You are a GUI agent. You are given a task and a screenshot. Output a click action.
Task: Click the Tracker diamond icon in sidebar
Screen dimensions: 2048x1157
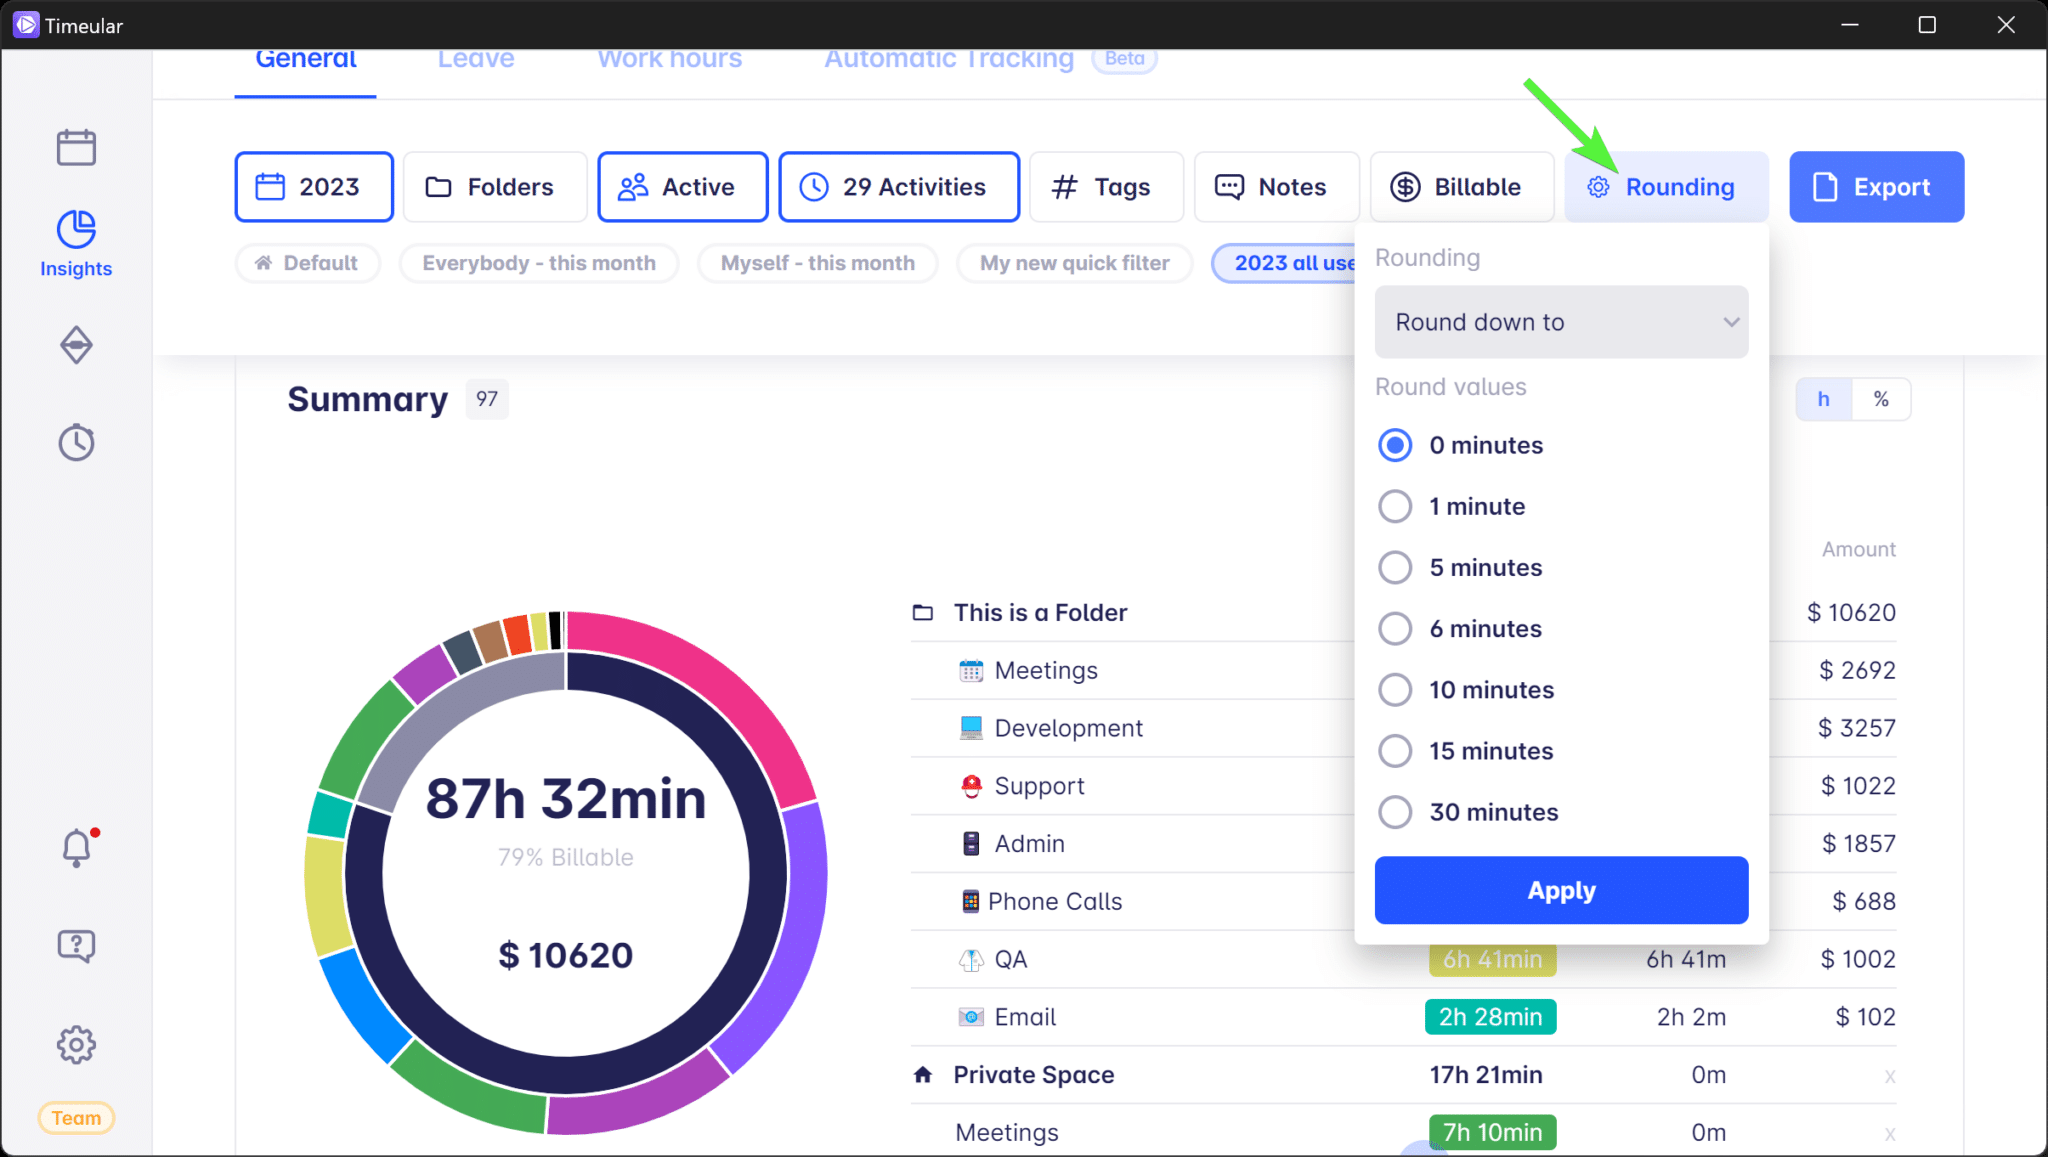pyautogui.click(x=76, y=345)
